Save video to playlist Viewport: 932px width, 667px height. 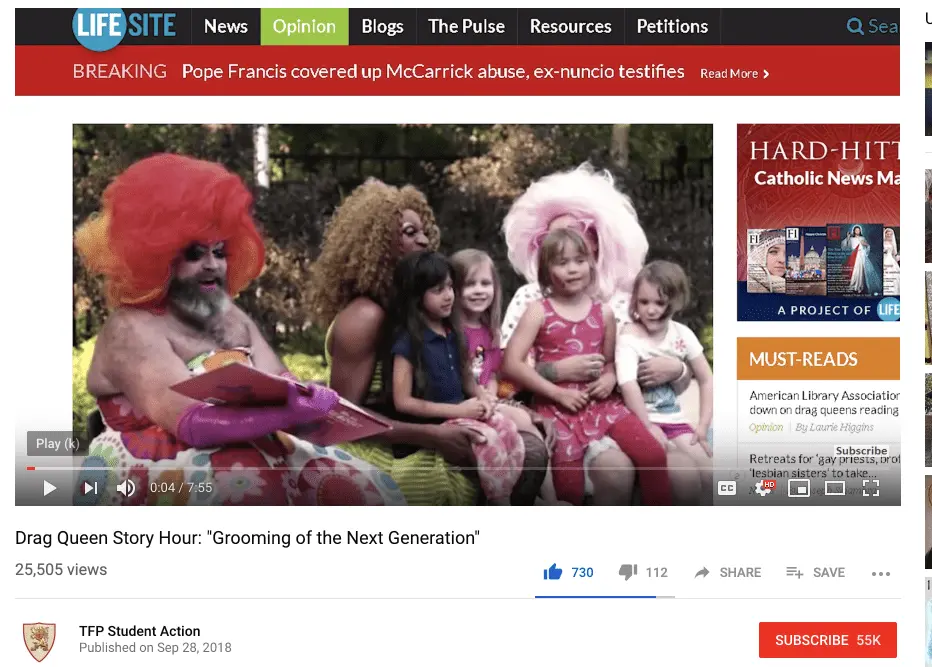(815, 573)
